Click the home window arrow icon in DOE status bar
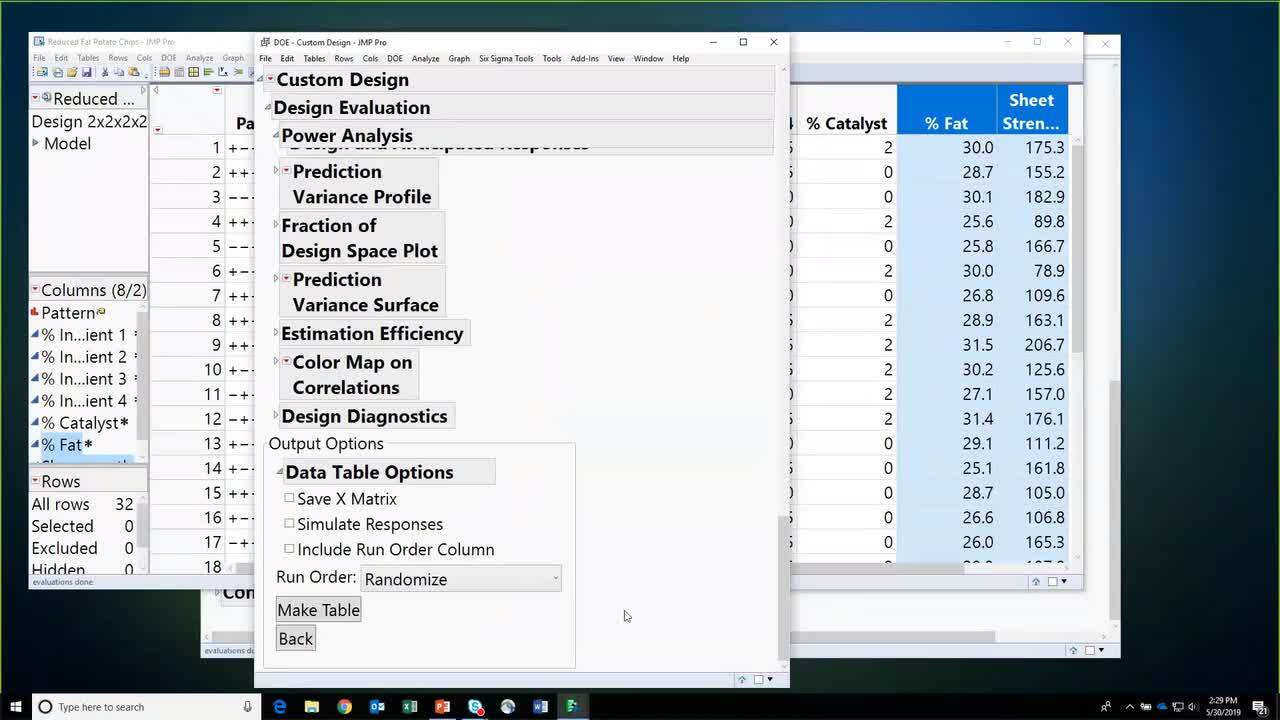The image size is (1280, 720). pyautogui.click(x=742, y=680)
